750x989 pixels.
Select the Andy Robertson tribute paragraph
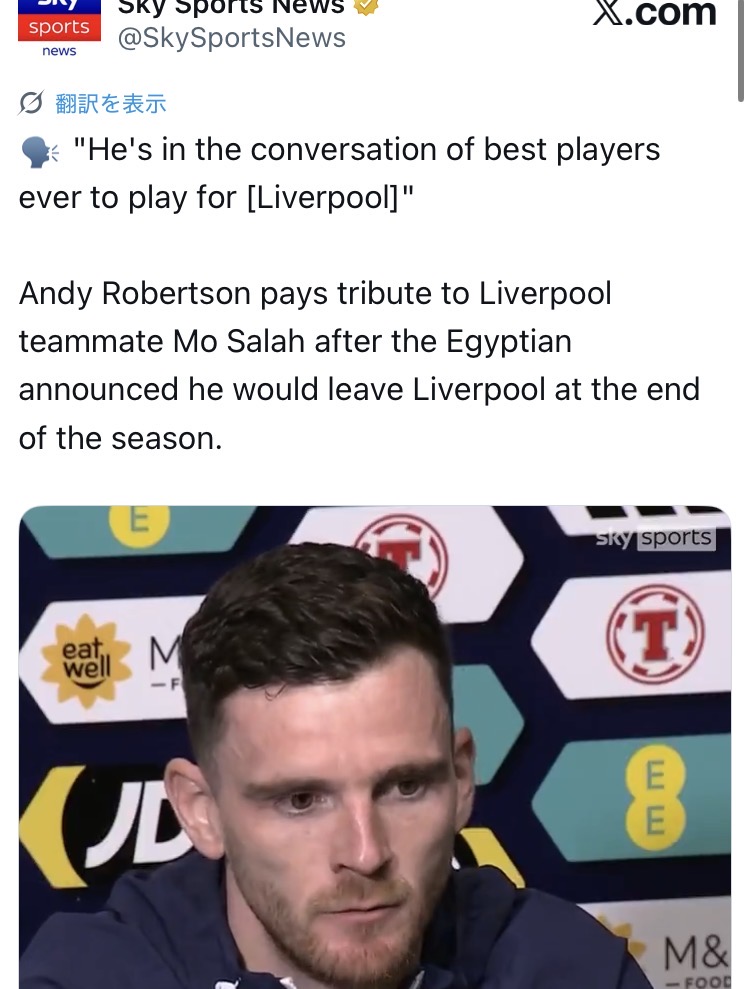[x=359, y=366]
